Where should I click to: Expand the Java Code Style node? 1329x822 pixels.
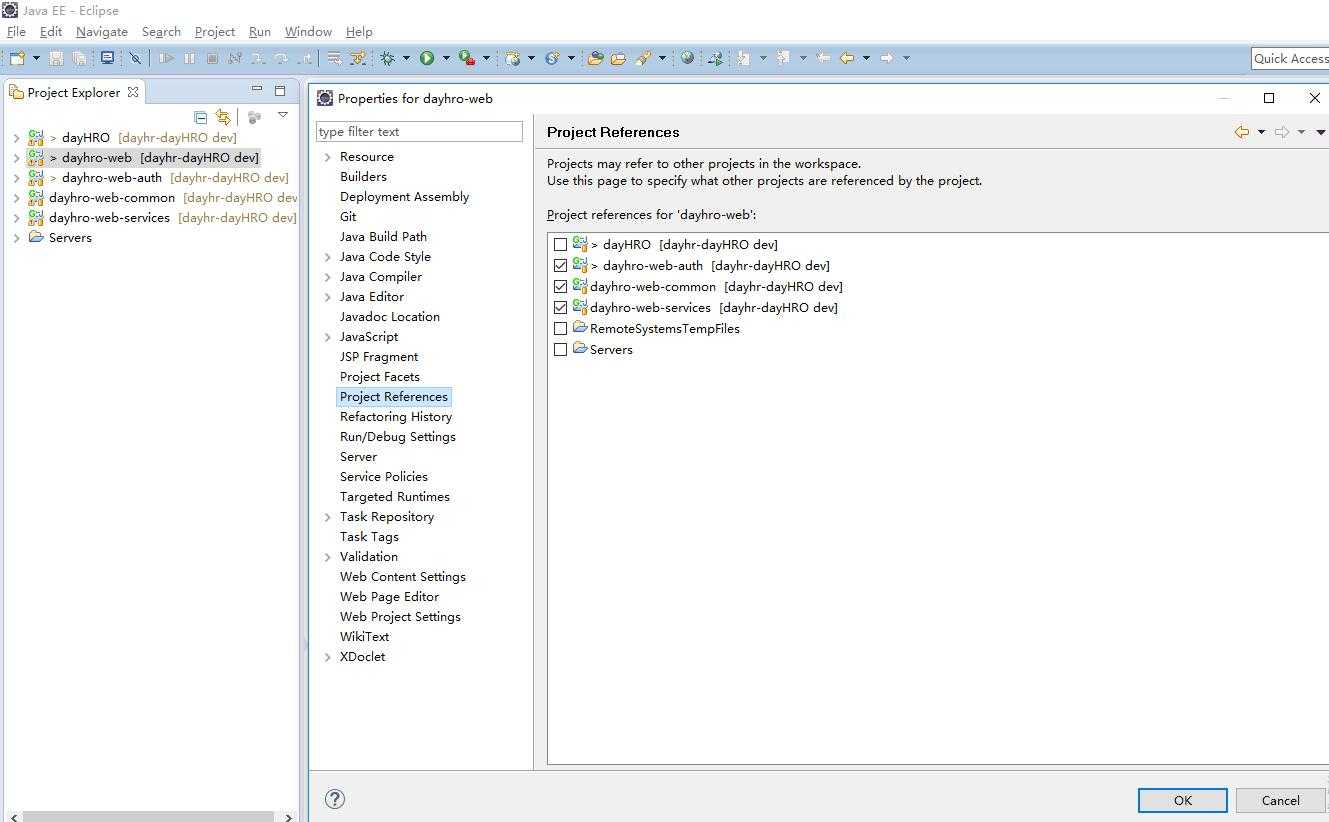(x=327, y=257)
